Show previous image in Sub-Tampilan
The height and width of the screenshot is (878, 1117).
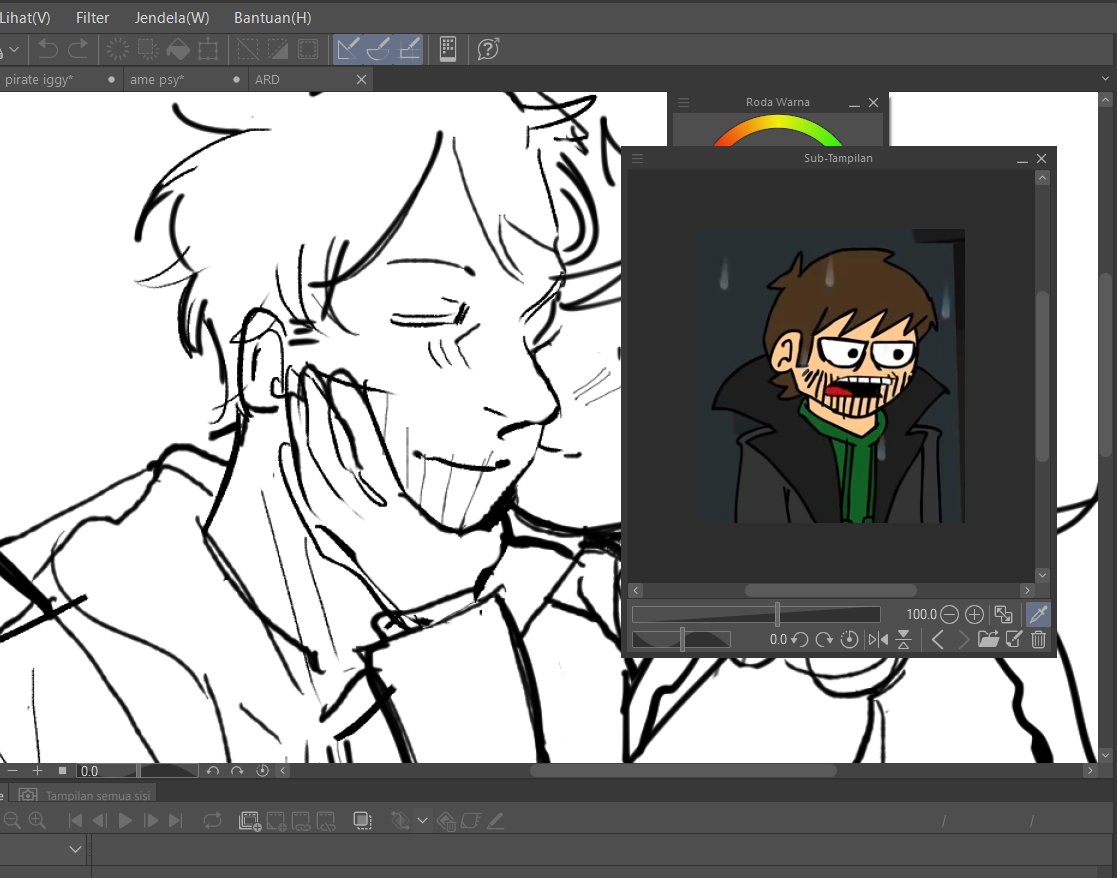pos(938,639)
